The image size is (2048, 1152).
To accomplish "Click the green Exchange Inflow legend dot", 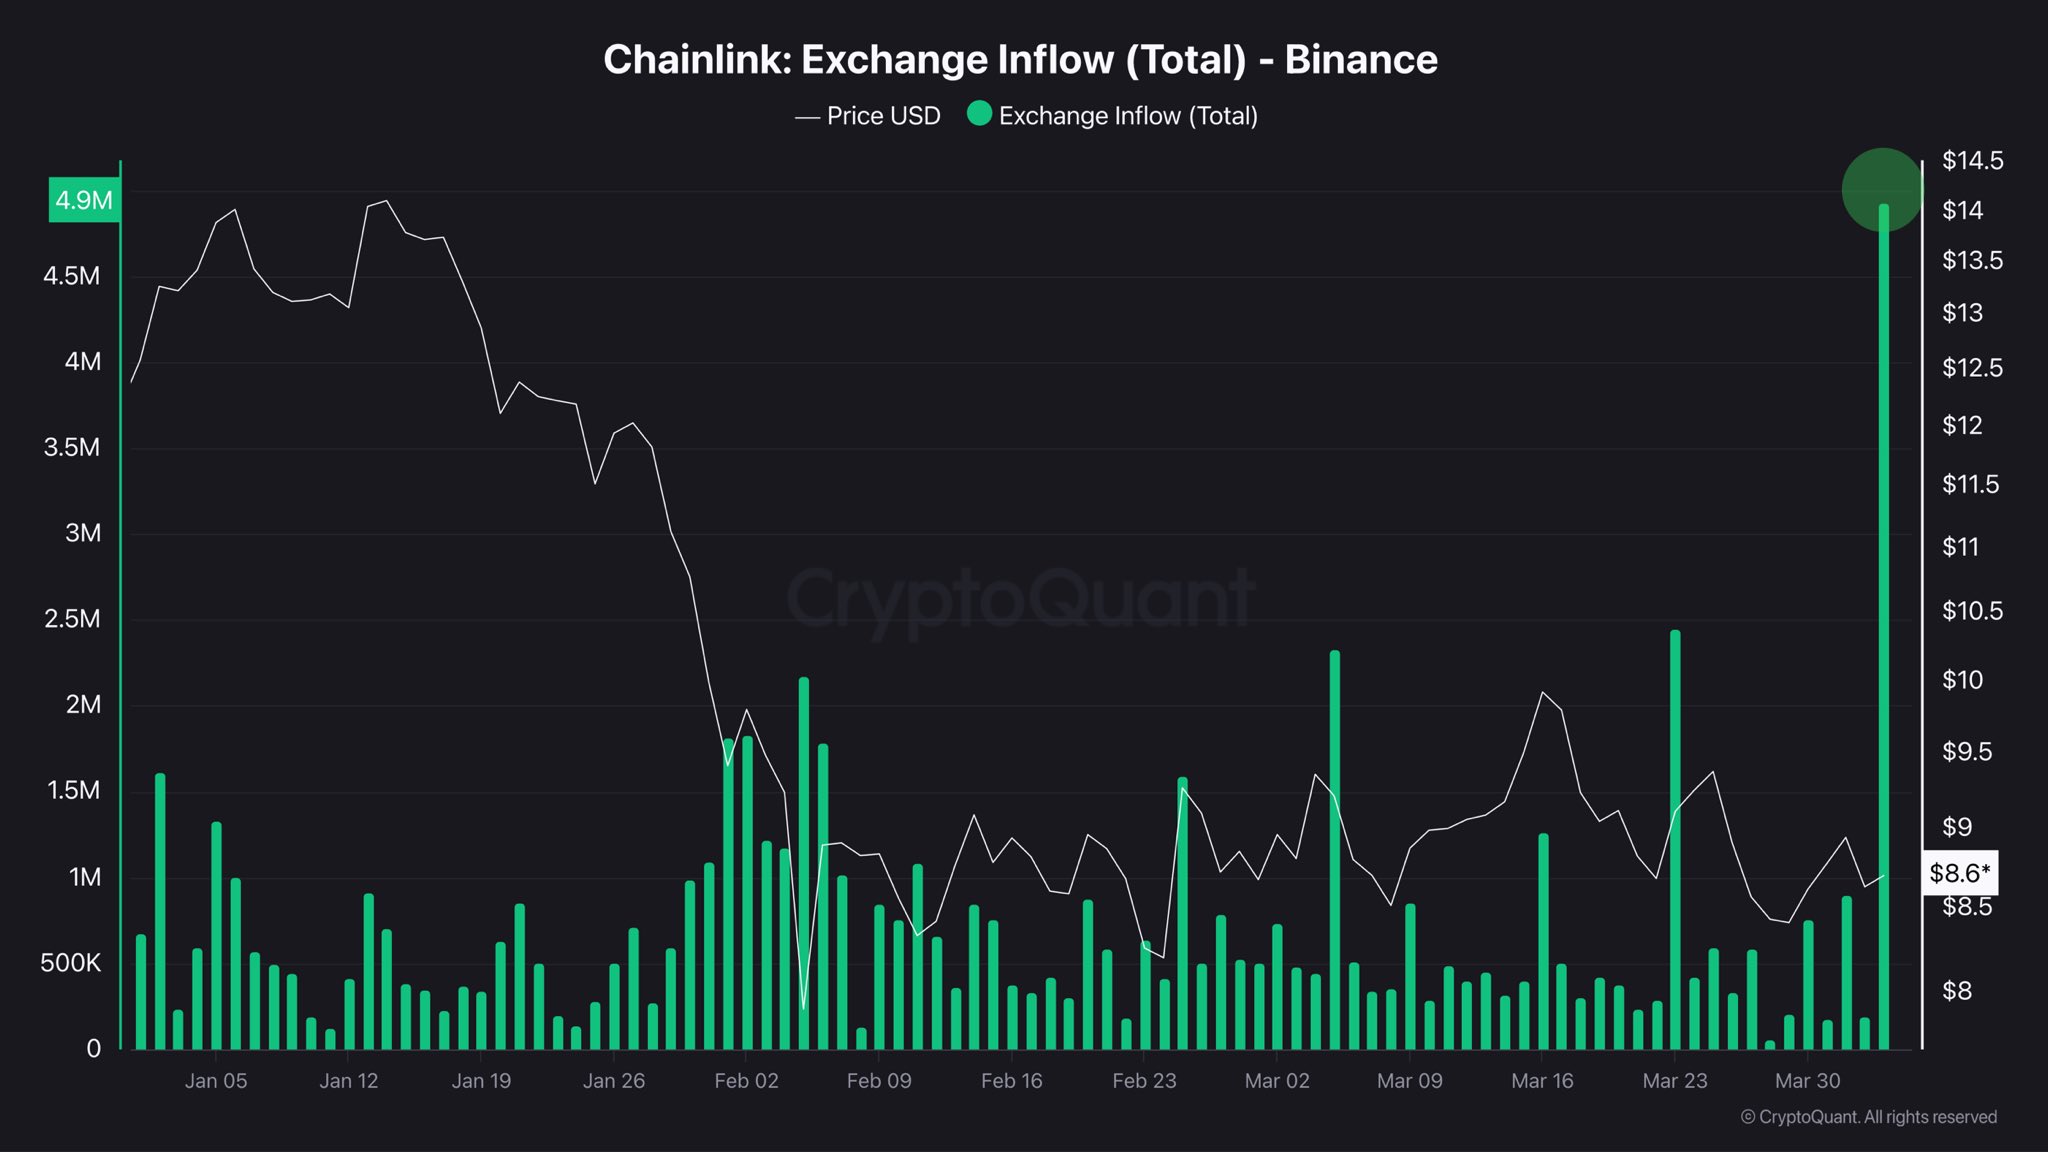I will pos(979,114).
